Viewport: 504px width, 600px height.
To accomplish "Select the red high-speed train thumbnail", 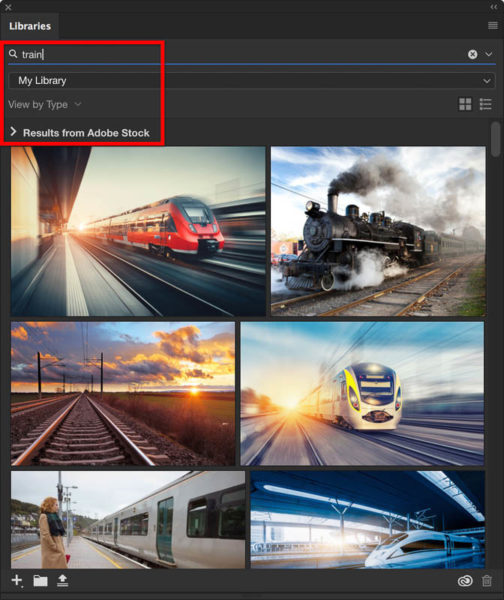I will [138, 231].
